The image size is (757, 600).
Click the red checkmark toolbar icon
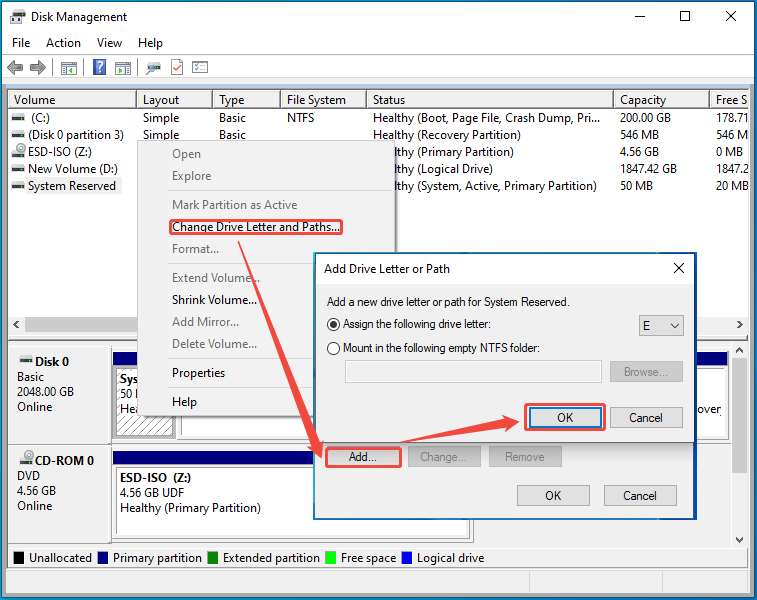coord(177,68)
